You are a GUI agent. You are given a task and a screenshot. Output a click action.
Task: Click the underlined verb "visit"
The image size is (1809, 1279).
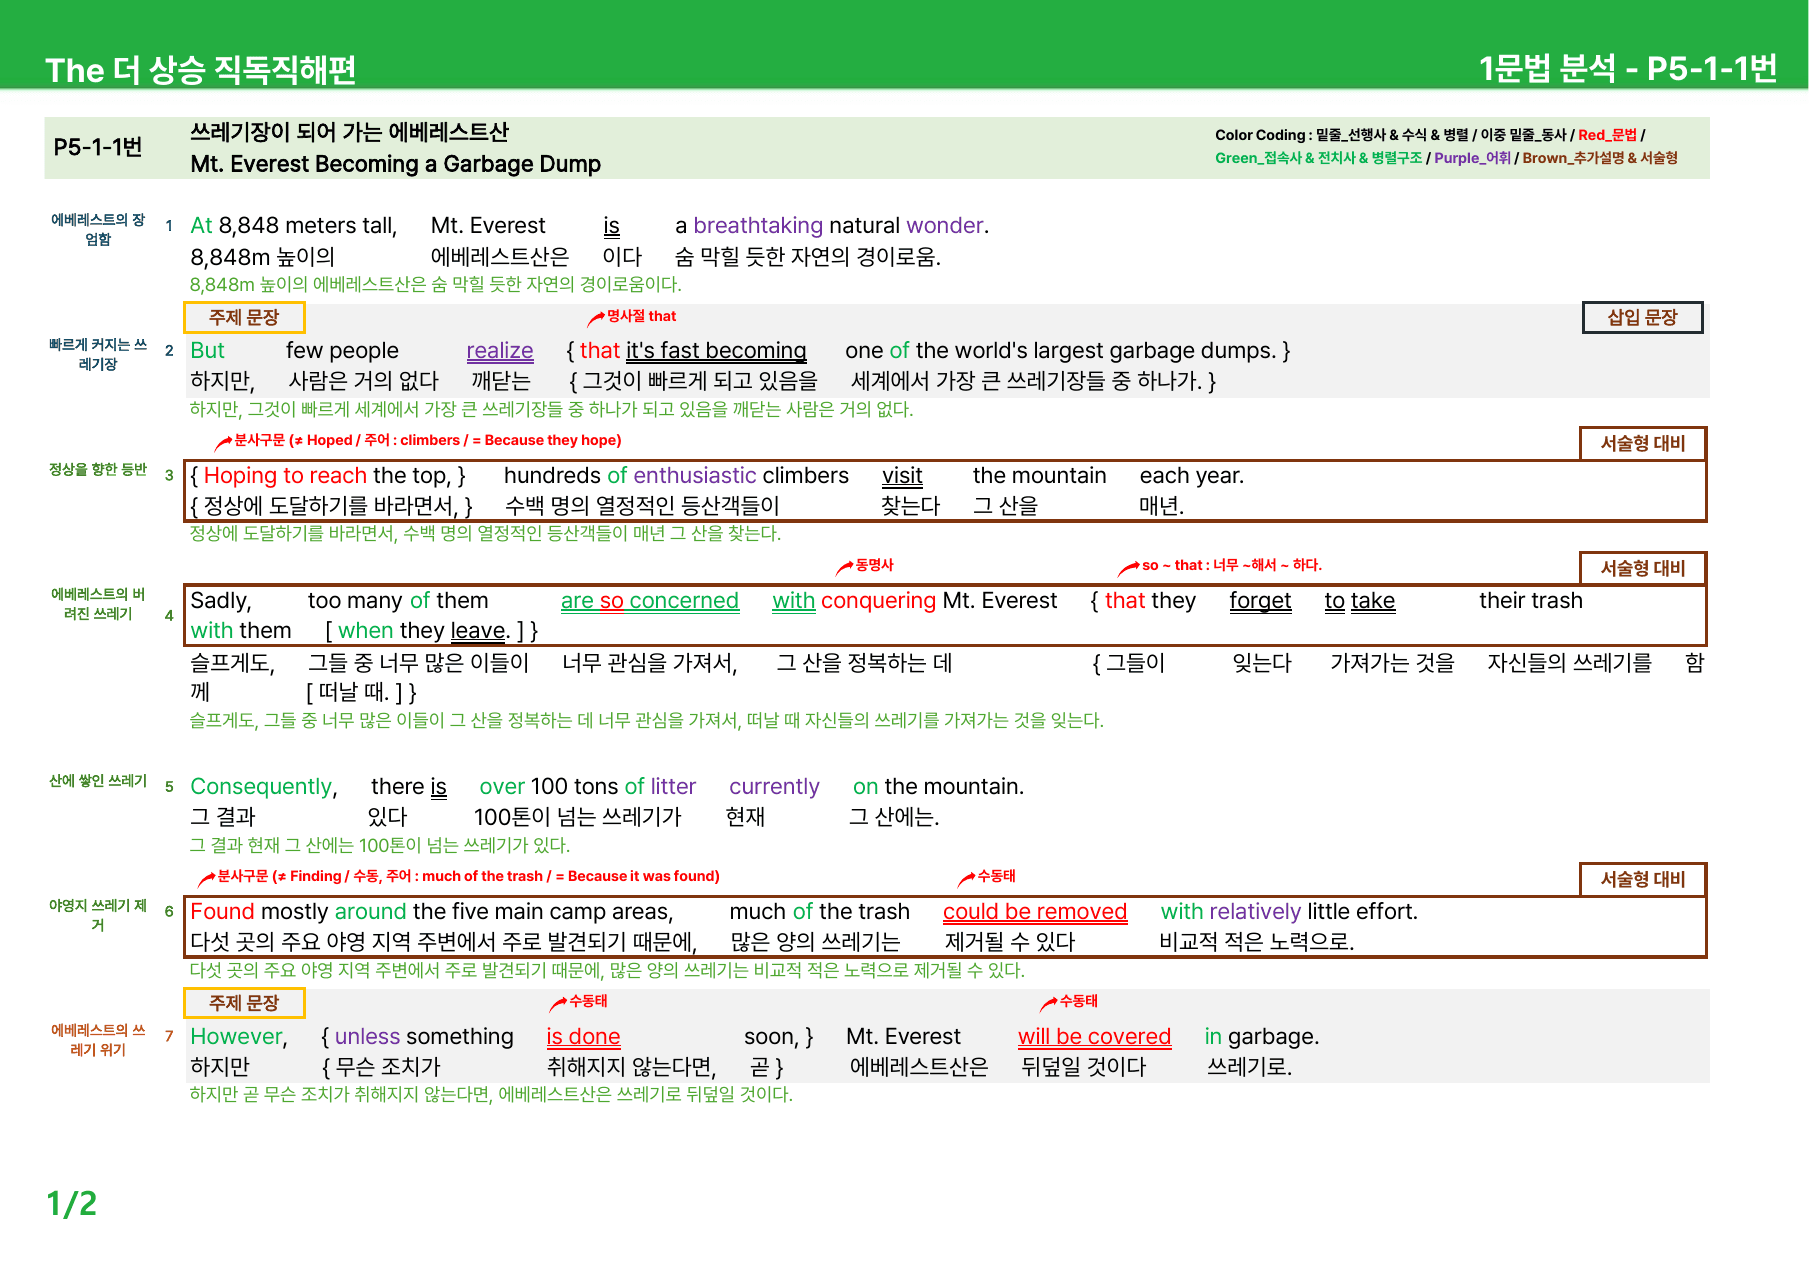coord(902,476)
